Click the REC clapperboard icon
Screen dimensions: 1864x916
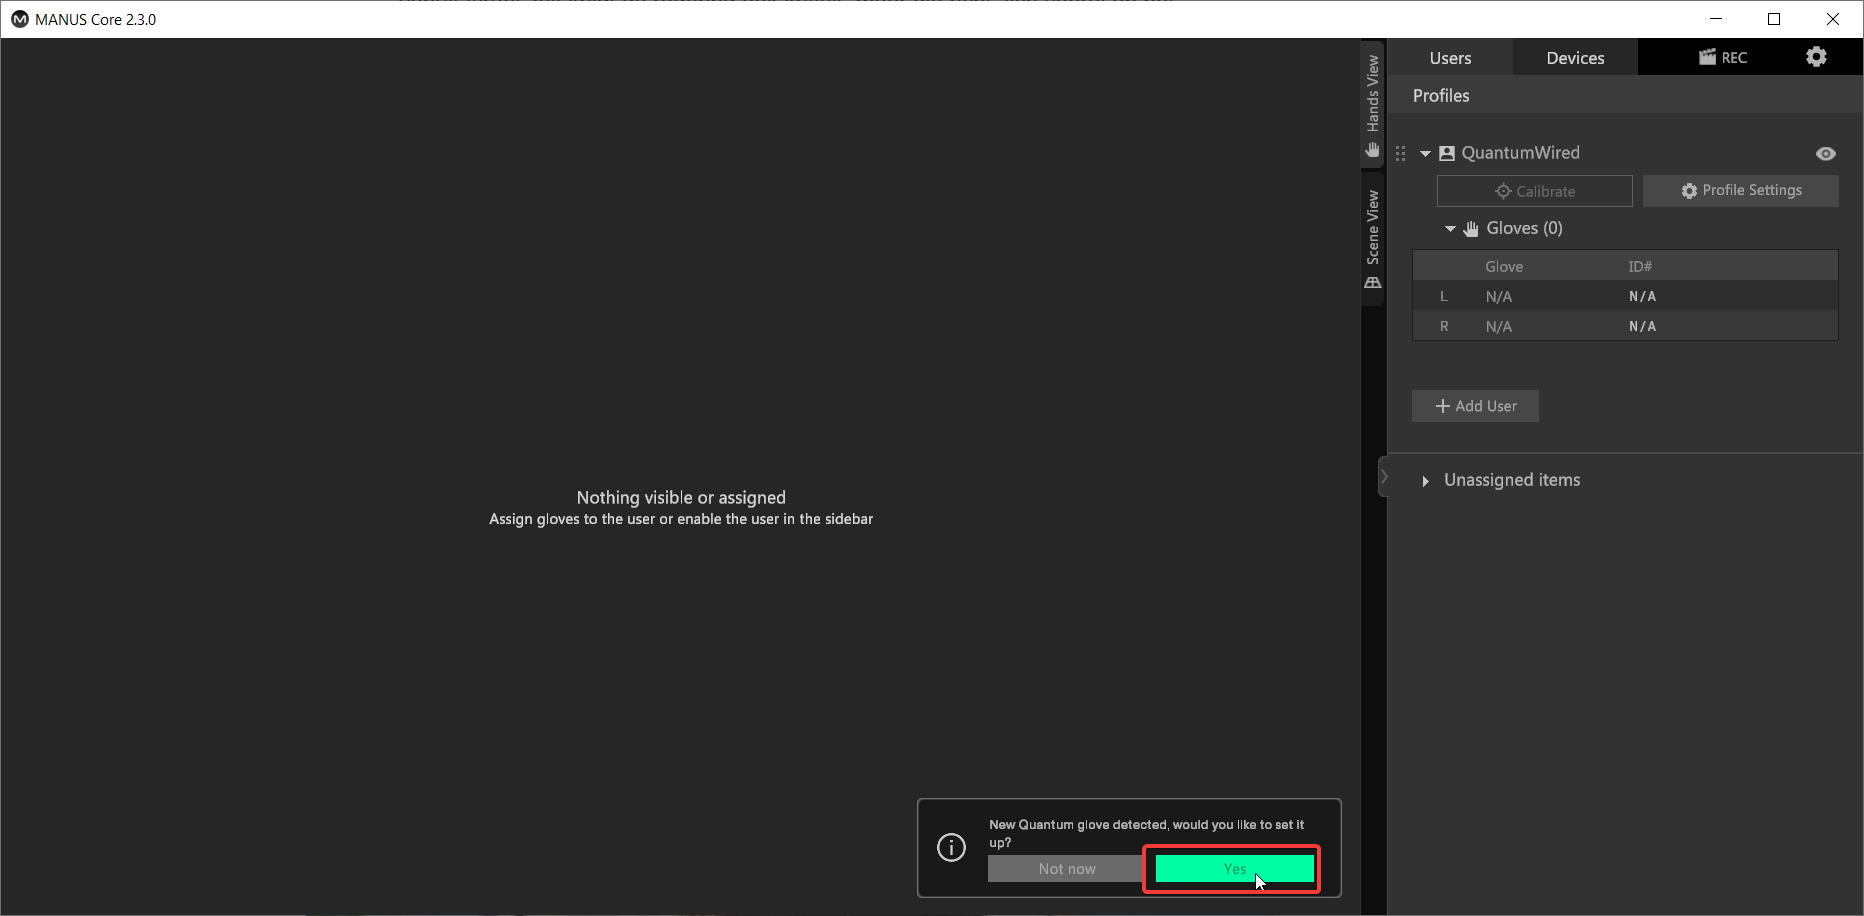[1707, 57]
